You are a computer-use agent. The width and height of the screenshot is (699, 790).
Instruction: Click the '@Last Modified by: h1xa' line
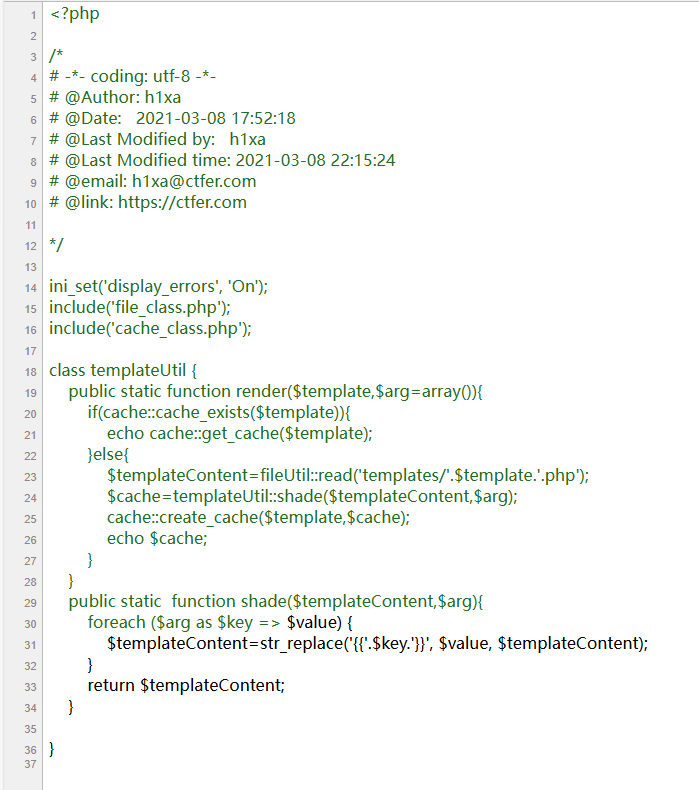157,140
